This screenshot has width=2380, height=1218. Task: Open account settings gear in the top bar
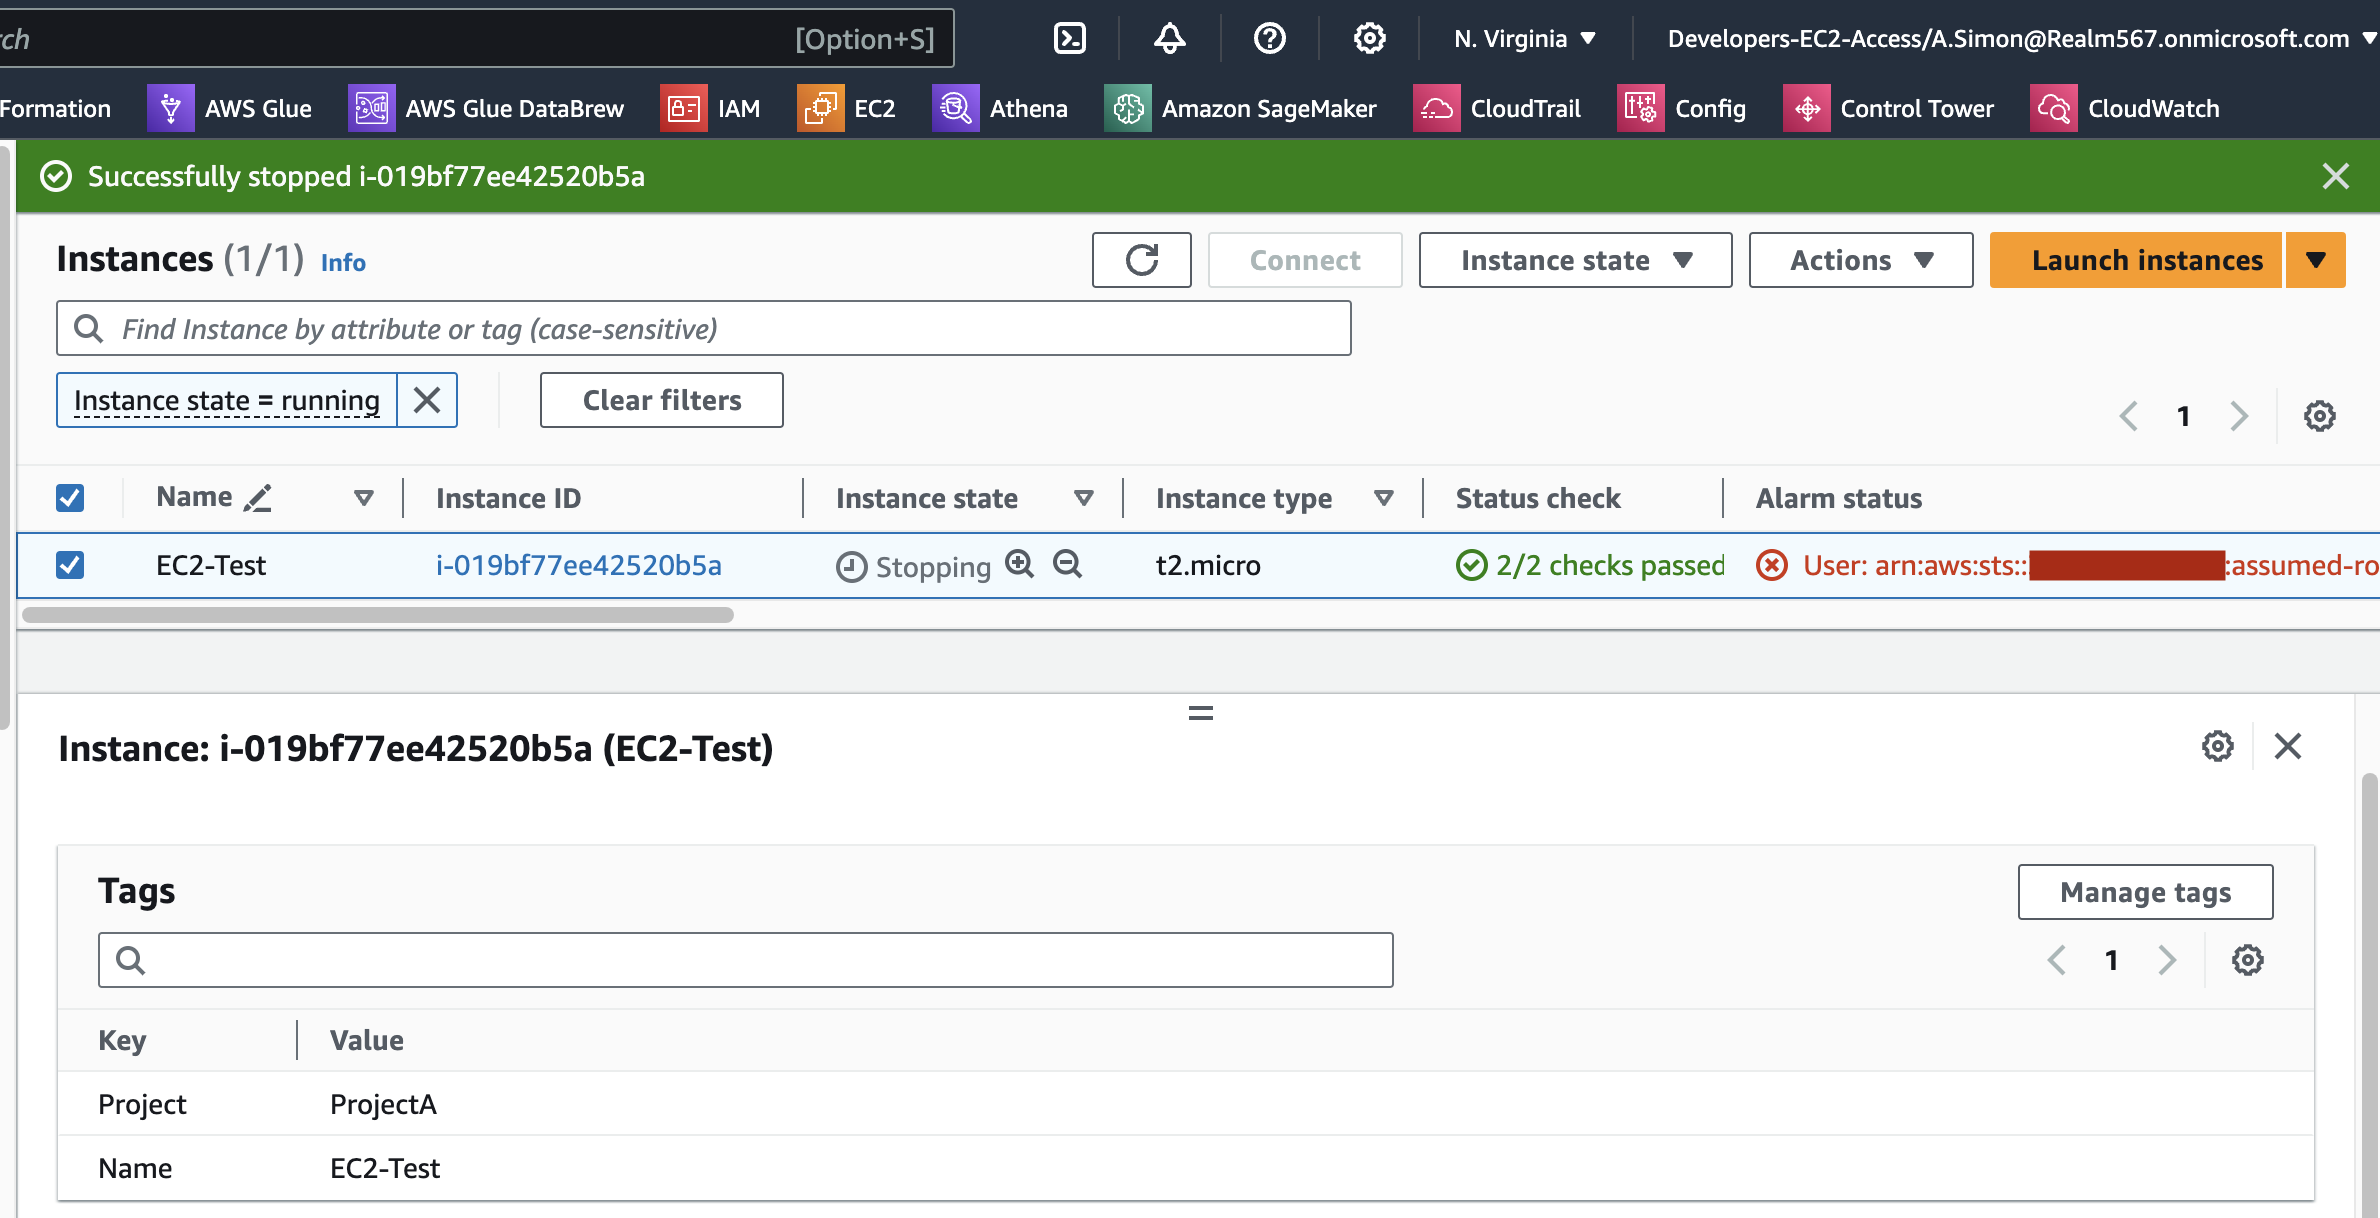pyautogui.click(x=1369, y=38)
